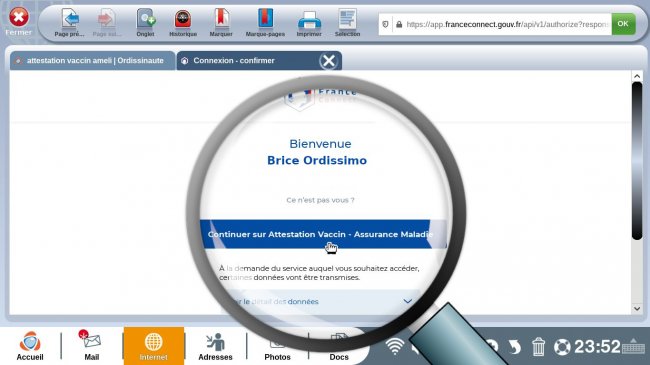Click the lifebuoy help icon

pyautogui.click(x=562, y=347)
